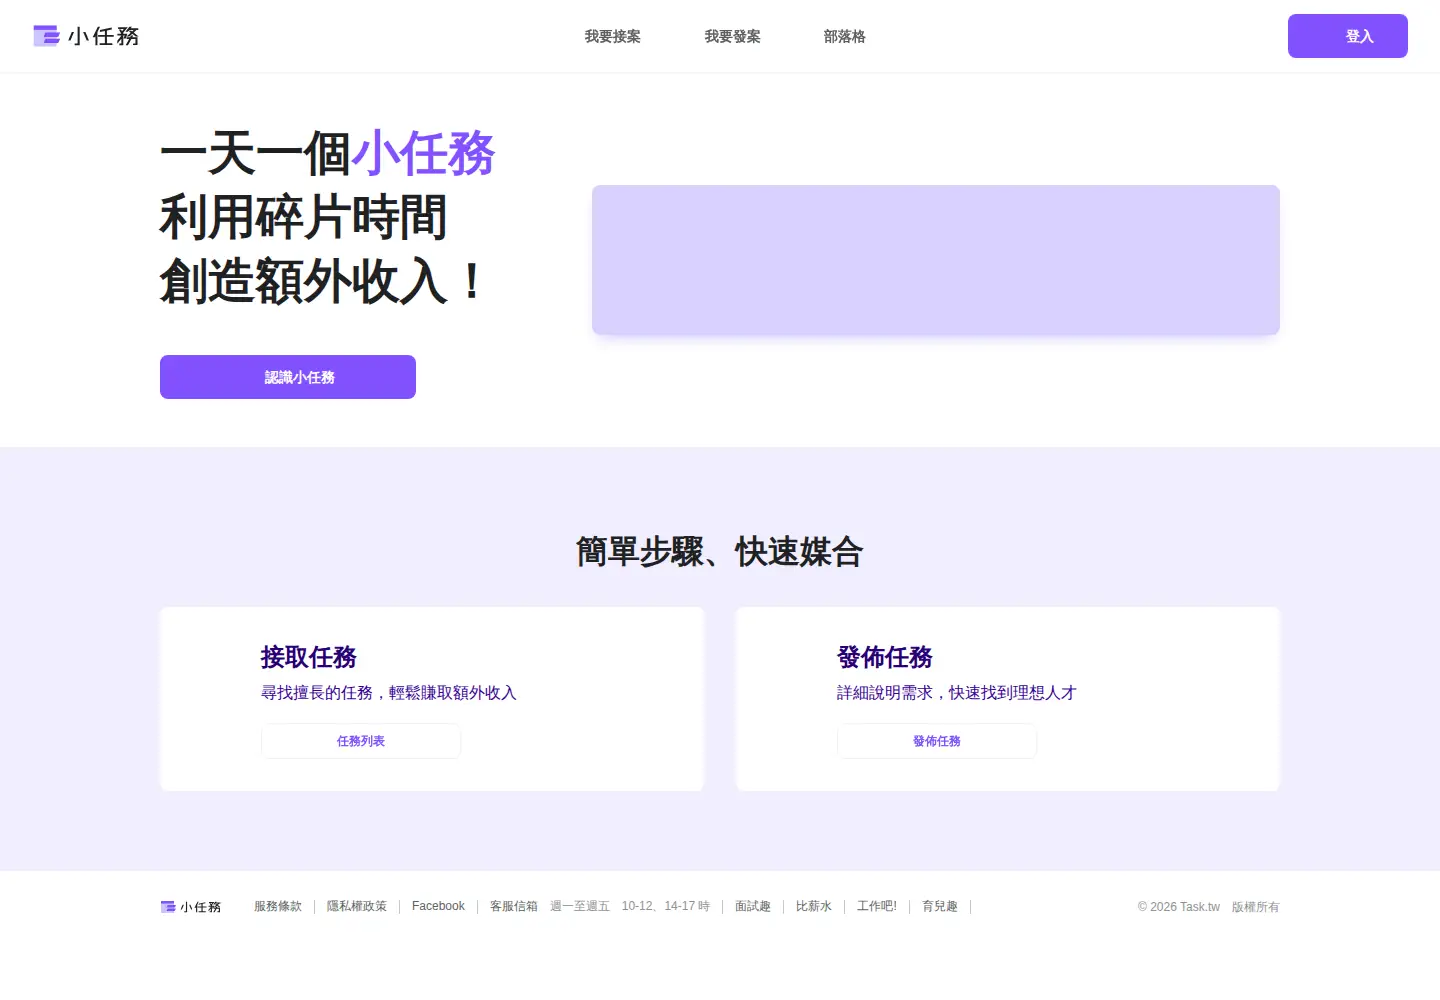Viewport: 1440px width, 1000px height.
Task: Open 任務列表 in the 接取任務 card
Action: pos(361,741)
